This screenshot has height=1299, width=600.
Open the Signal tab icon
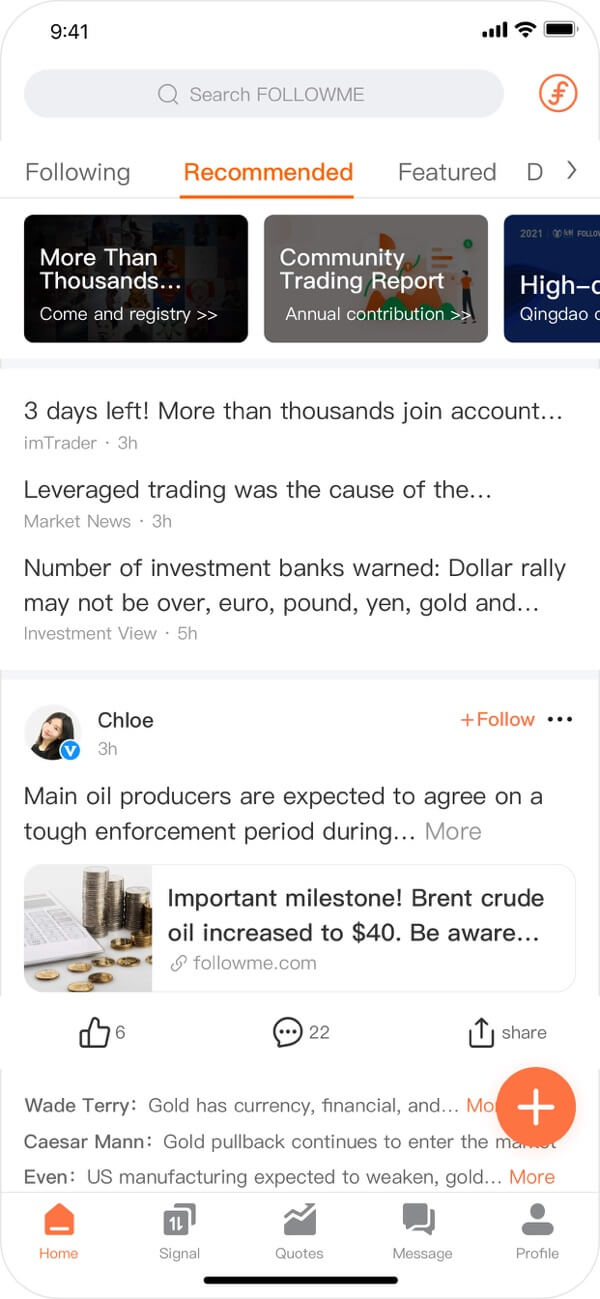(179, 1220)
